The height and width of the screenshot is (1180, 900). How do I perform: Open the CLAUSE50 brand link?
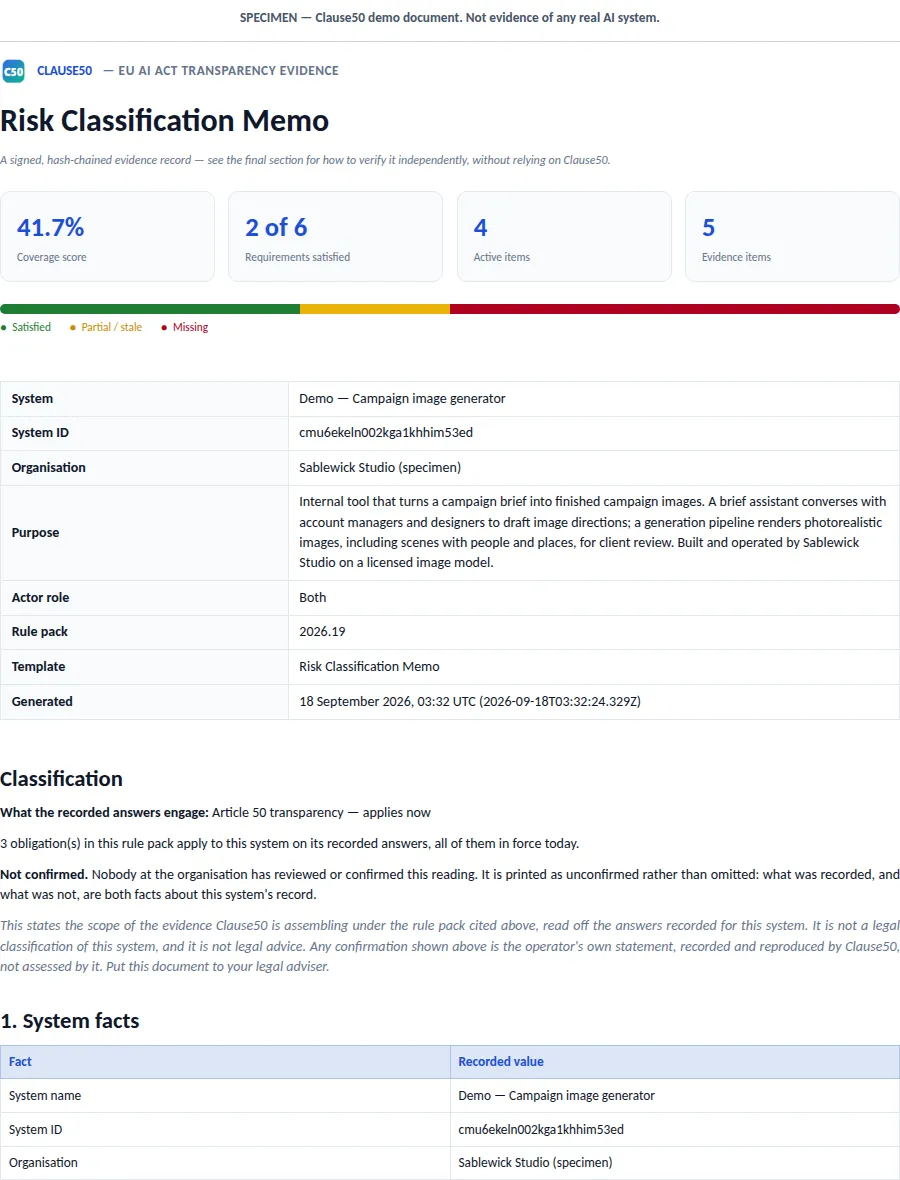point(65,71)
